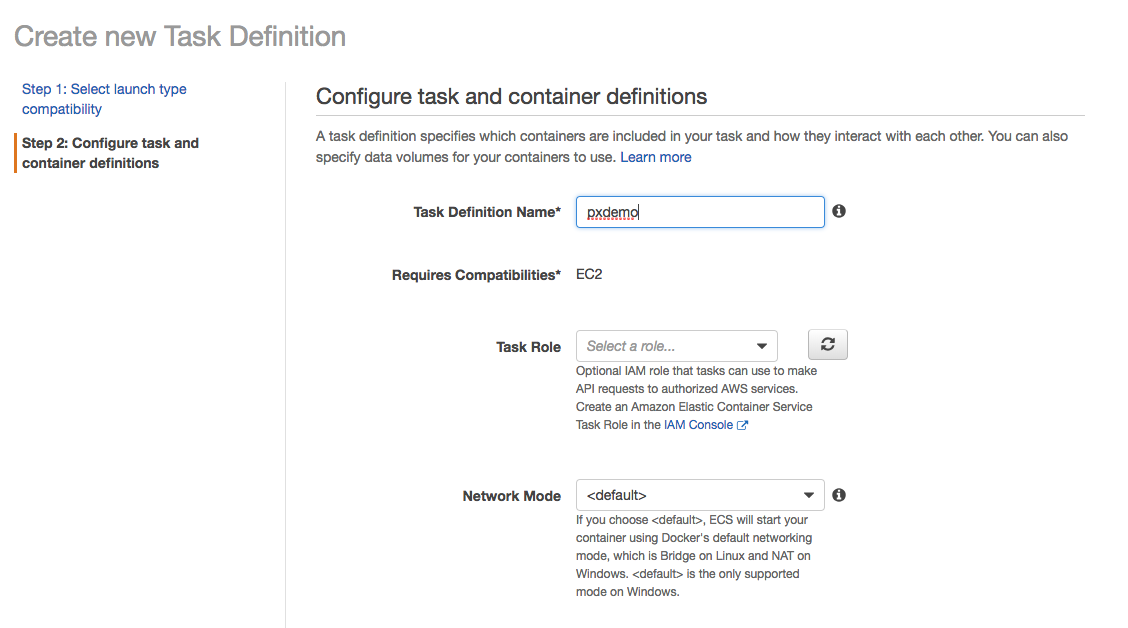Screen dimensions: 1128x628
Task: Click the refresh arrows to reload roles
Action: point(827,344)
